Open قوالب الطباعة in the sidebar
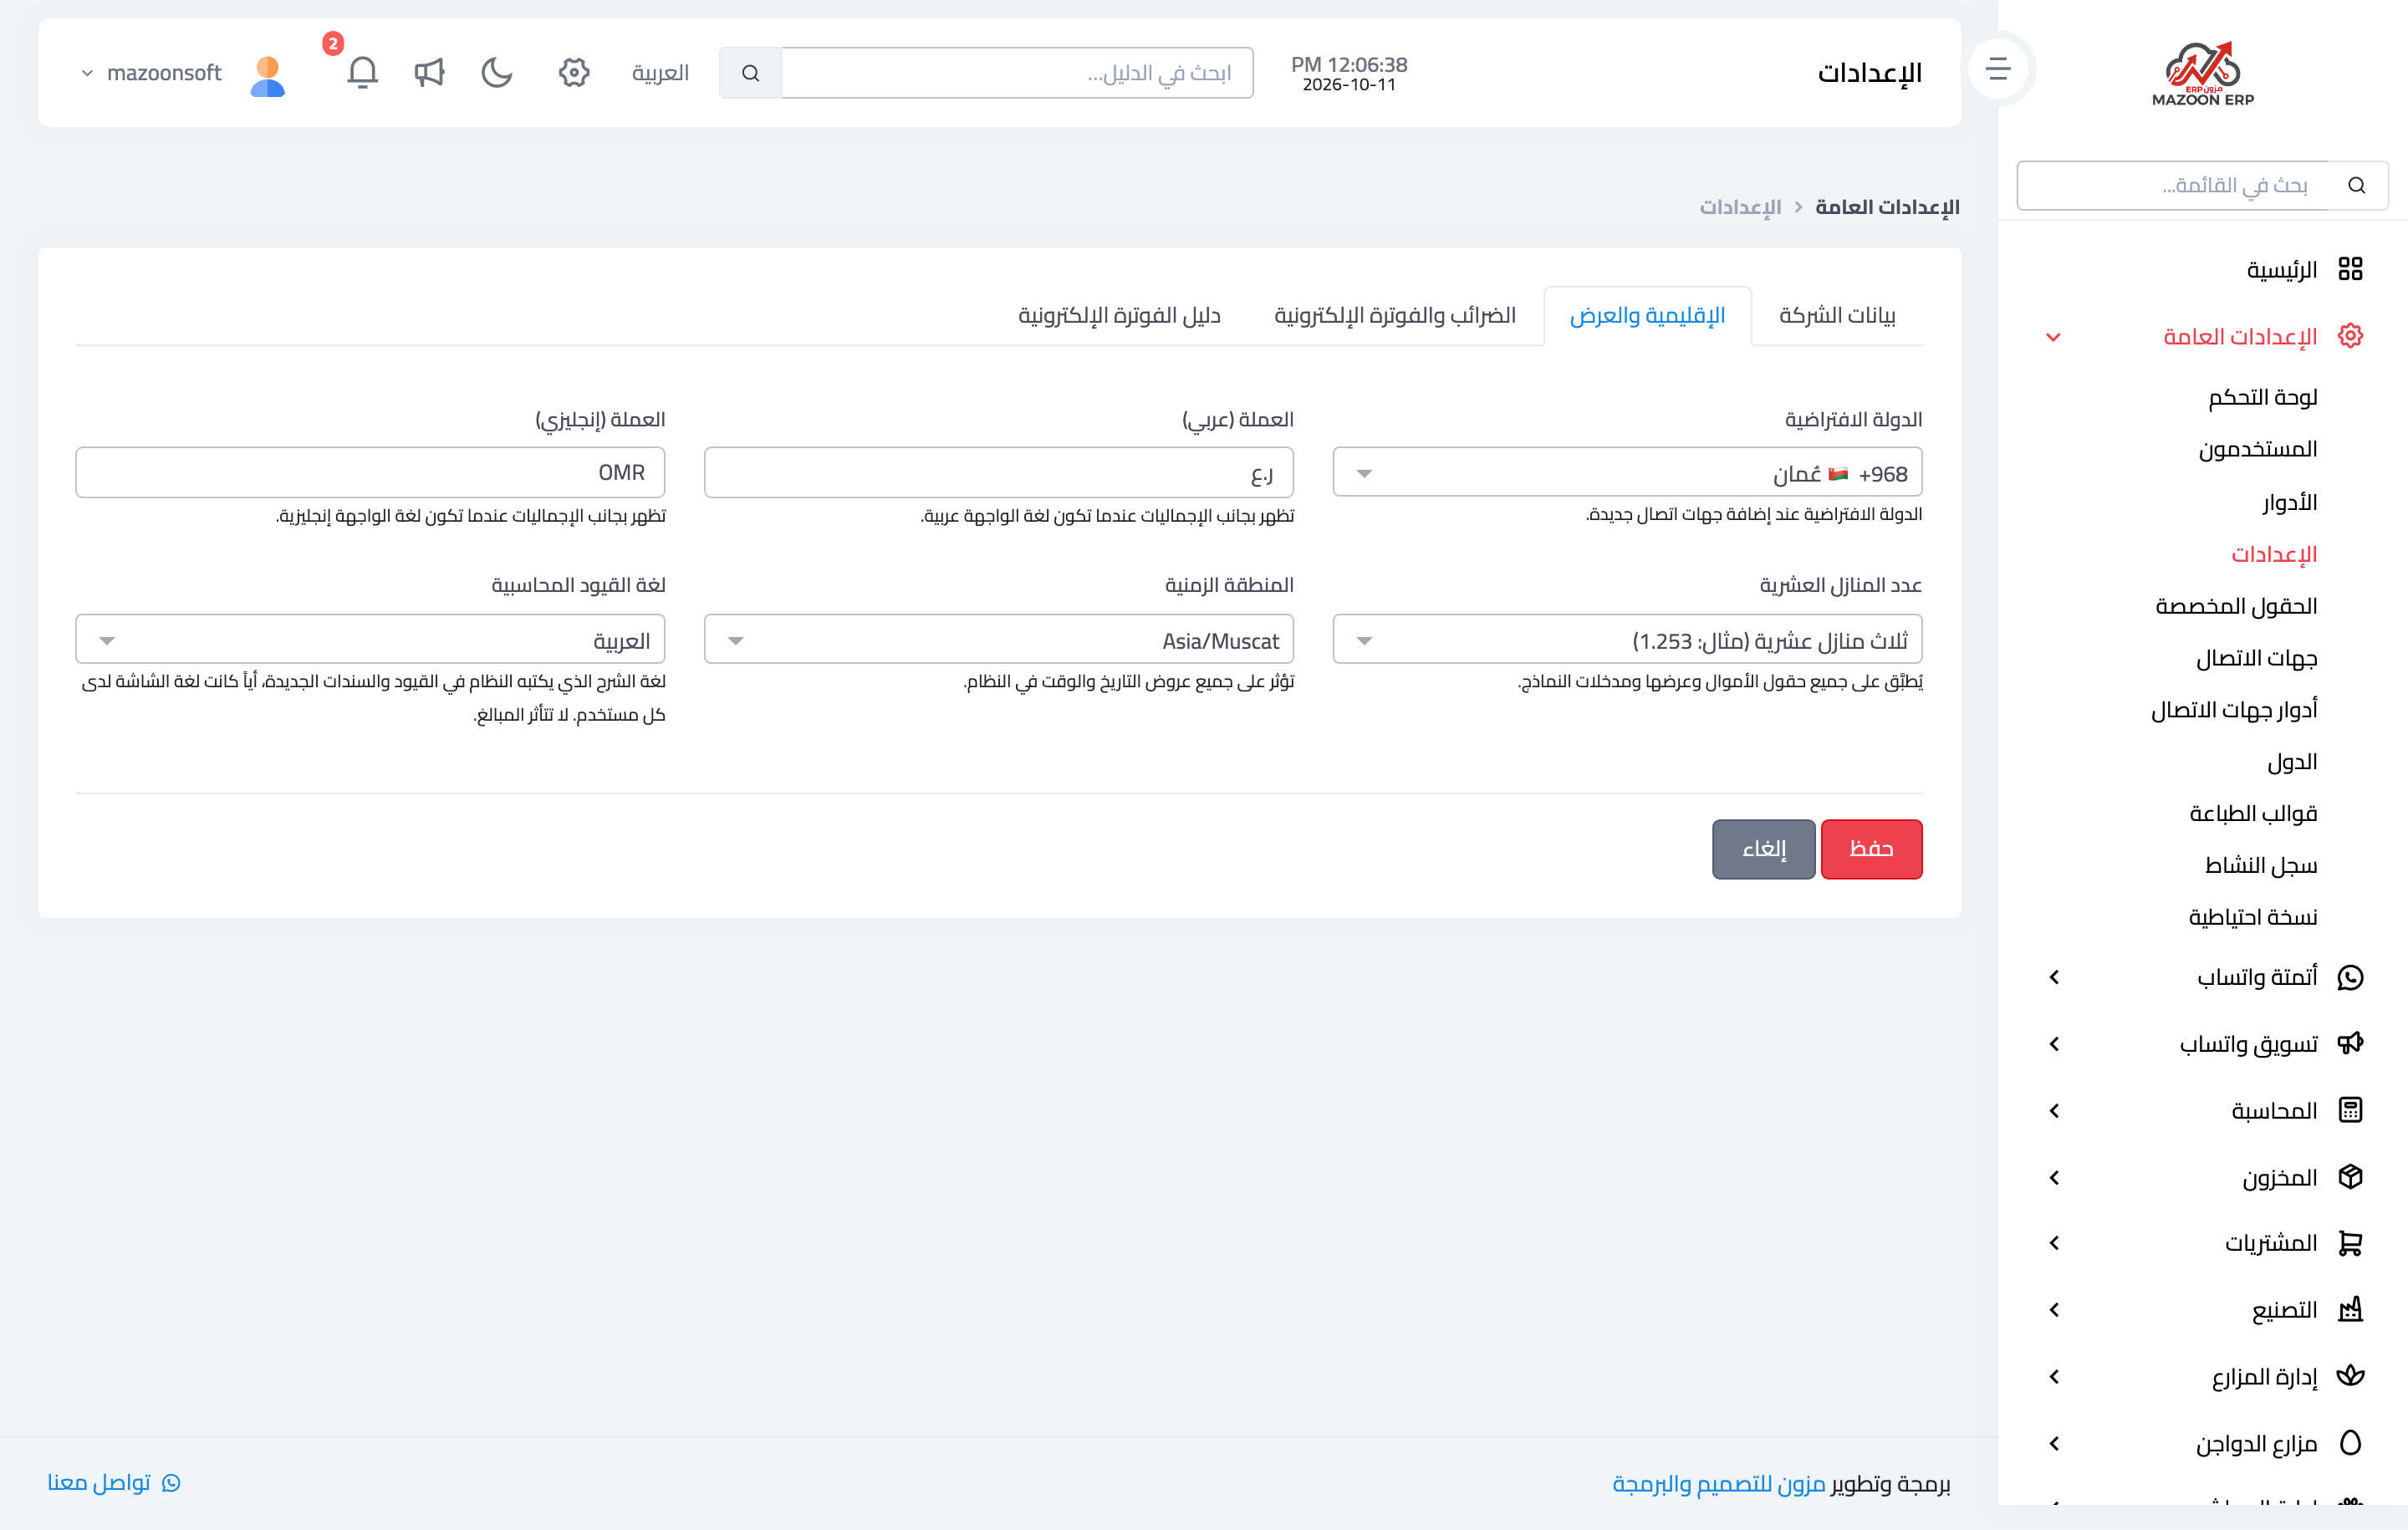 (x=2253, y=814)
